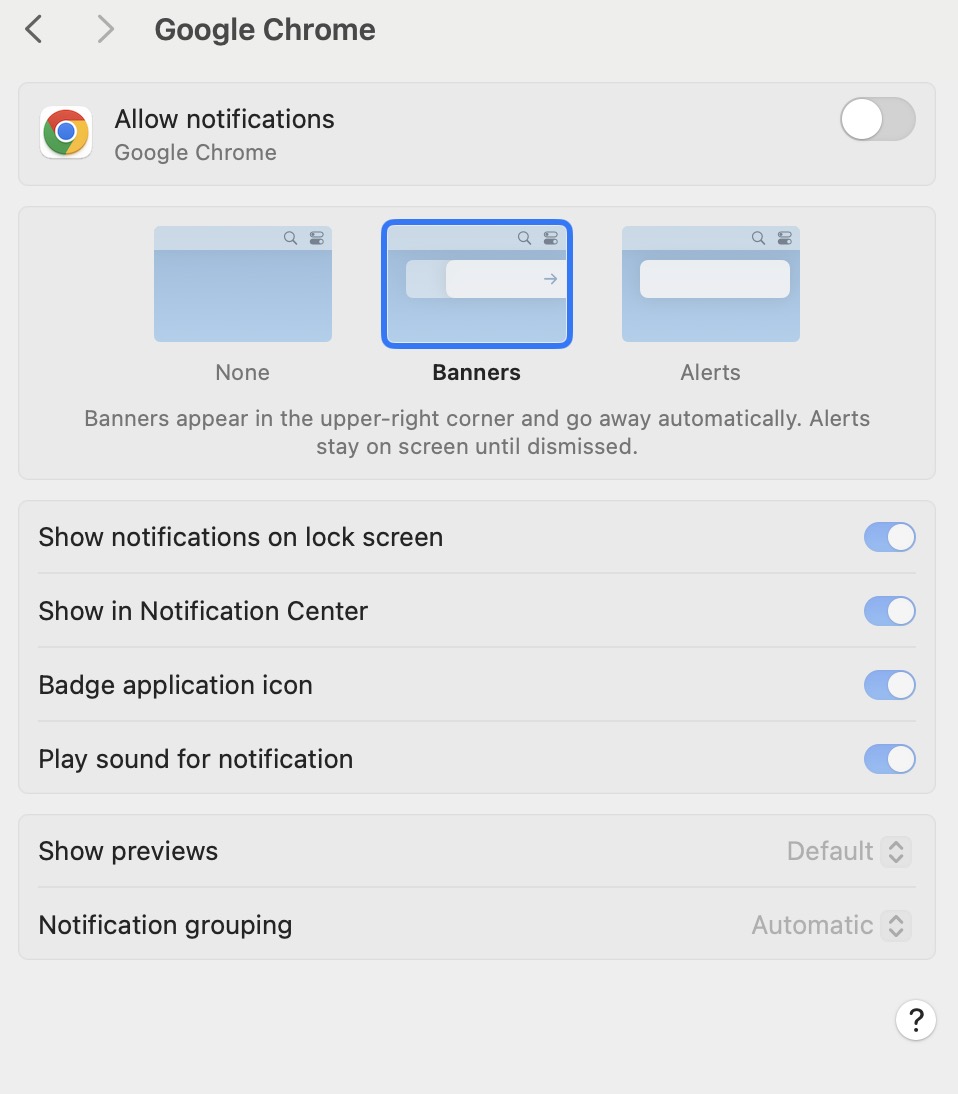The height and width of the screenshot is (1094, 958).
Task: Click the Notification grouping label
Action: point(165,925)
